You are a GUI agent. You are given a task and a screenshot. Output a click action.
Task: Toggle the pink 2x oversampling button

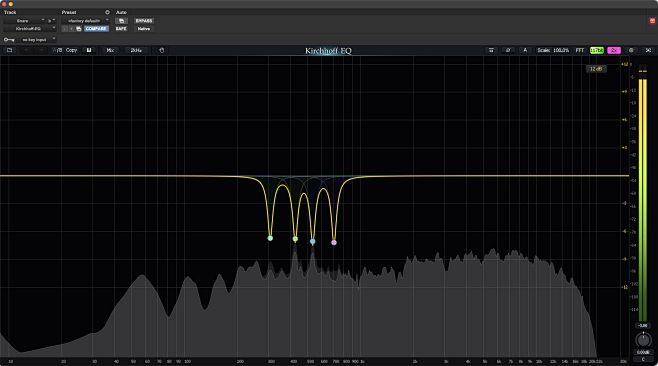pyautogui.click(x=614, y=50)
